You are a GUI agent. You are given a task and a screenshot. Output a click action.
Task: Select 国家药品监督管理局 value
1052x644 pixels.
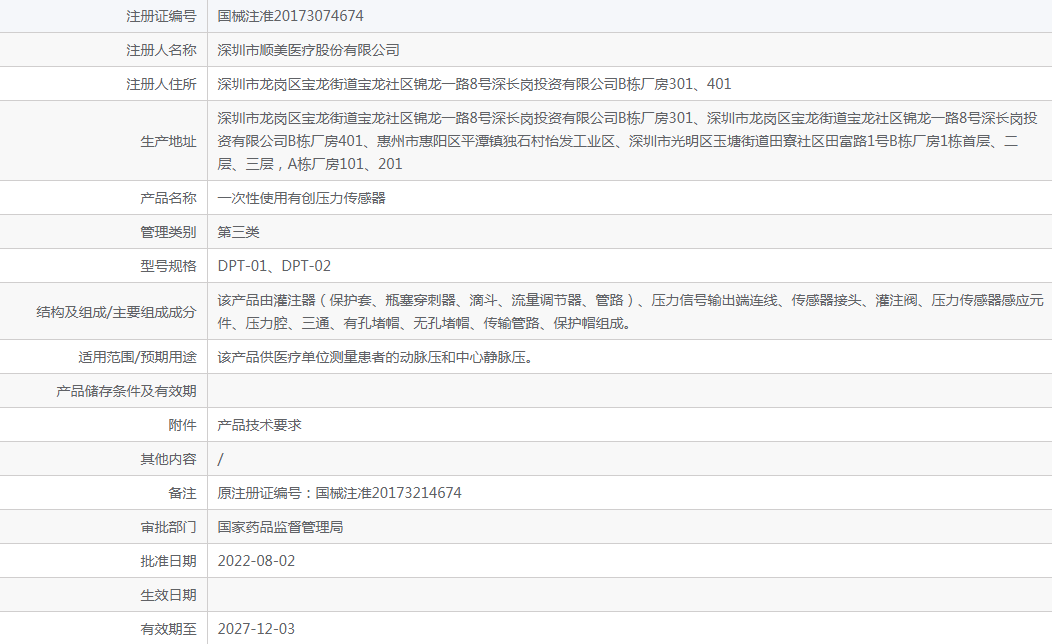(280, 527)
